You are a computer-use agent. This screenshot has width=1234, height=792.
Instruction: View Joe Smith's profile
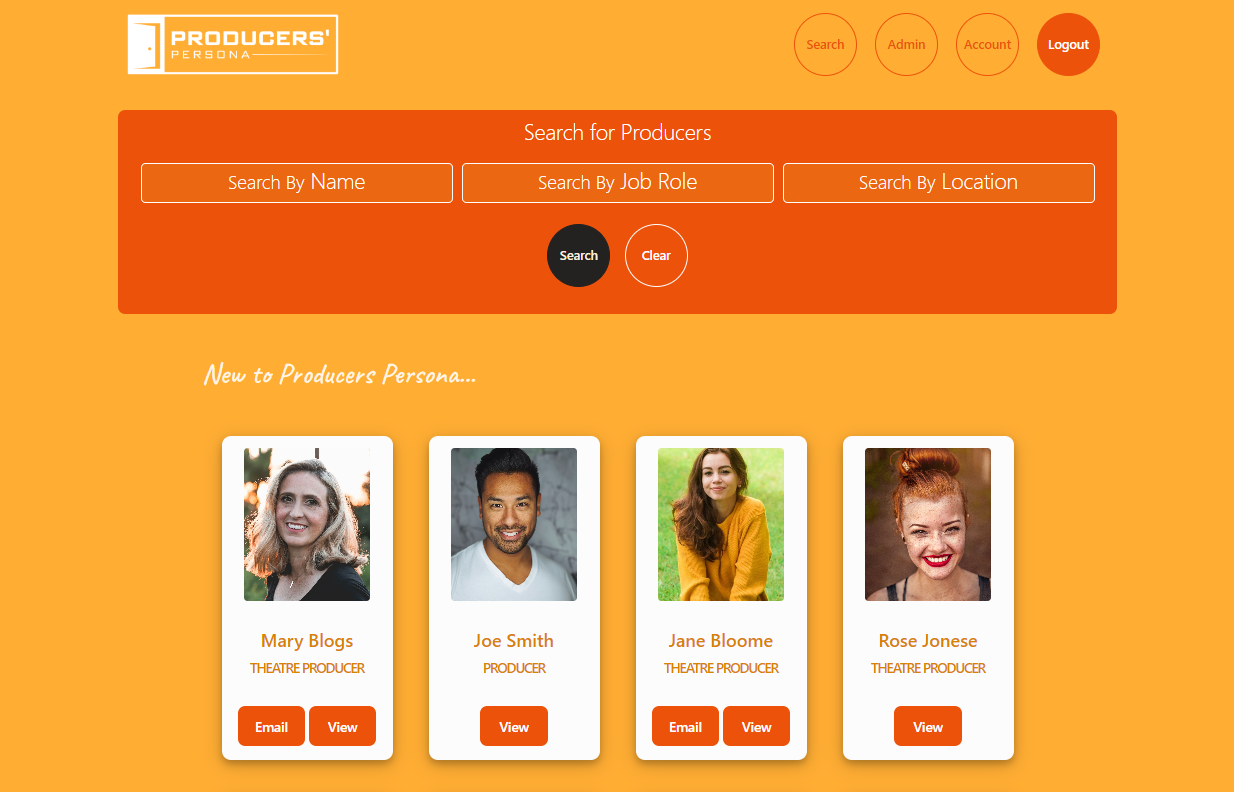(514, 726)
